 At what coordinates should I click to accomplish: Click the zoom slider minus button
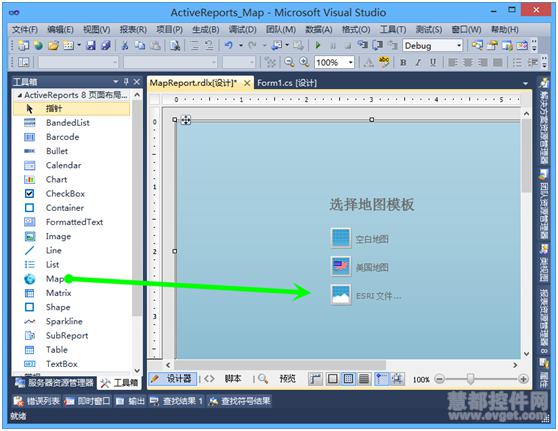tap(440, 379)
